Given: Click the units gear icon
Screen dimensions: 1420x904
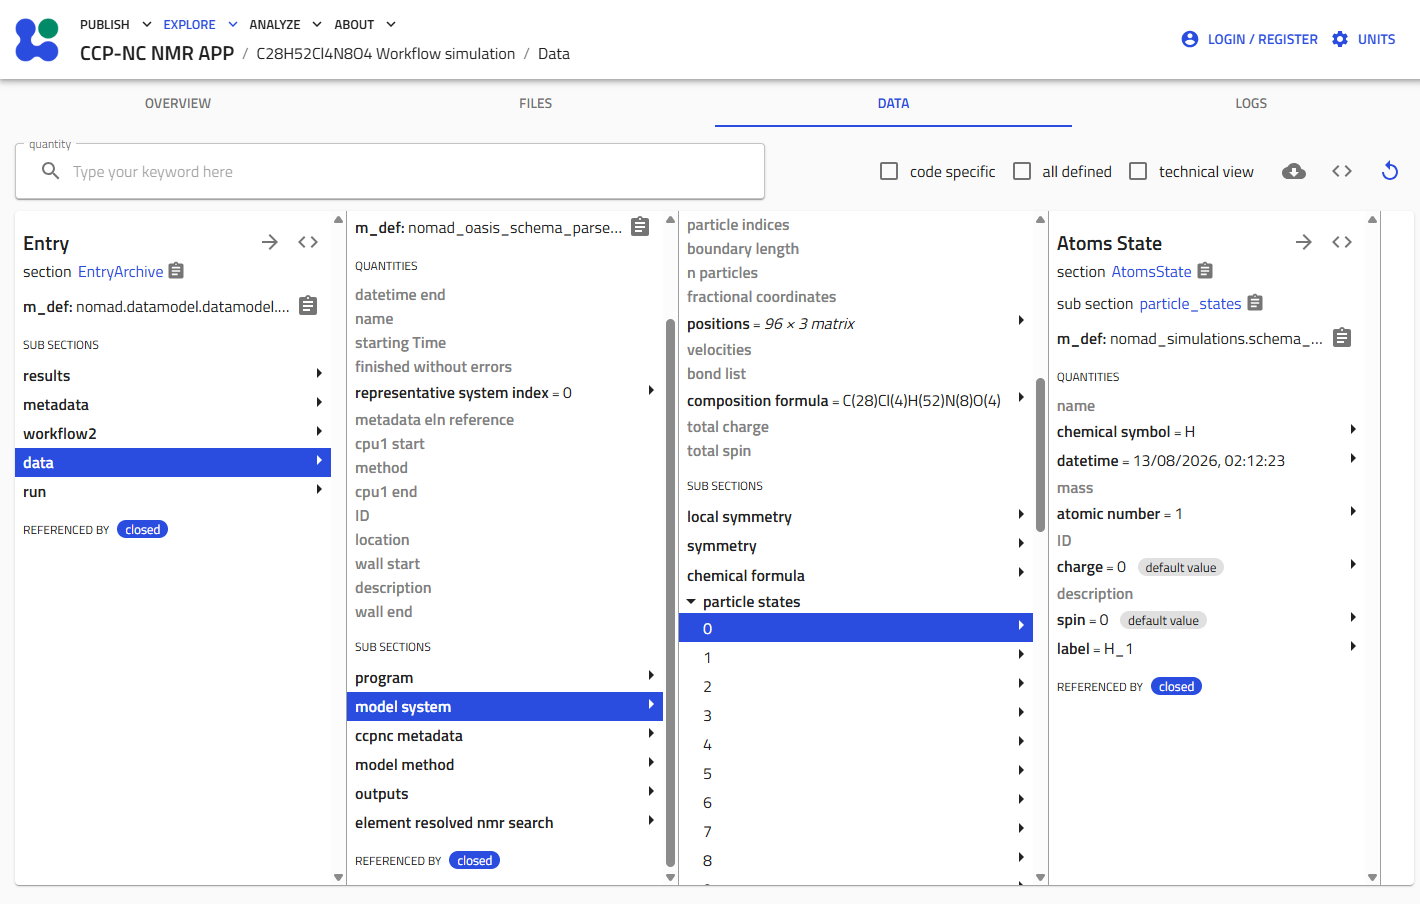Looking at the screenshot, I should coord(1340,39).
